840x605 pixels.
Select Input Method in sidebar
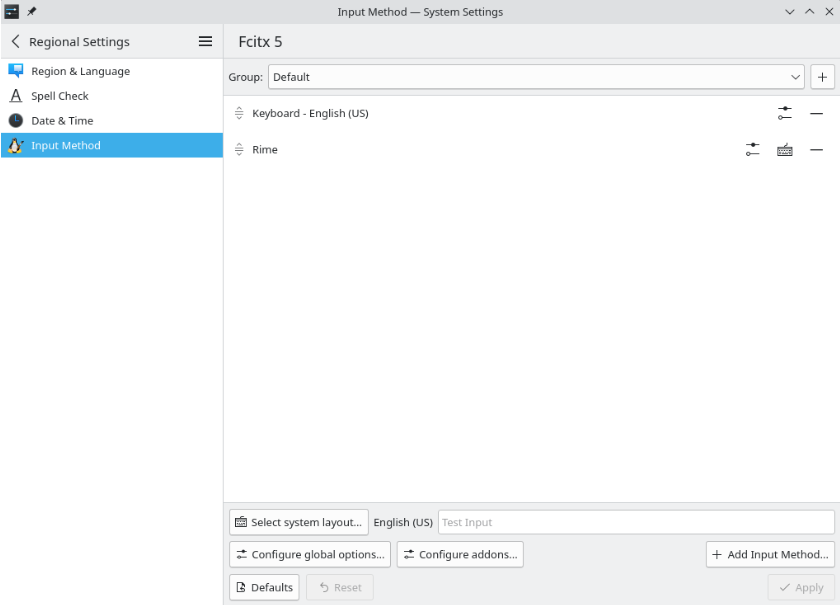tap(111, 145)
